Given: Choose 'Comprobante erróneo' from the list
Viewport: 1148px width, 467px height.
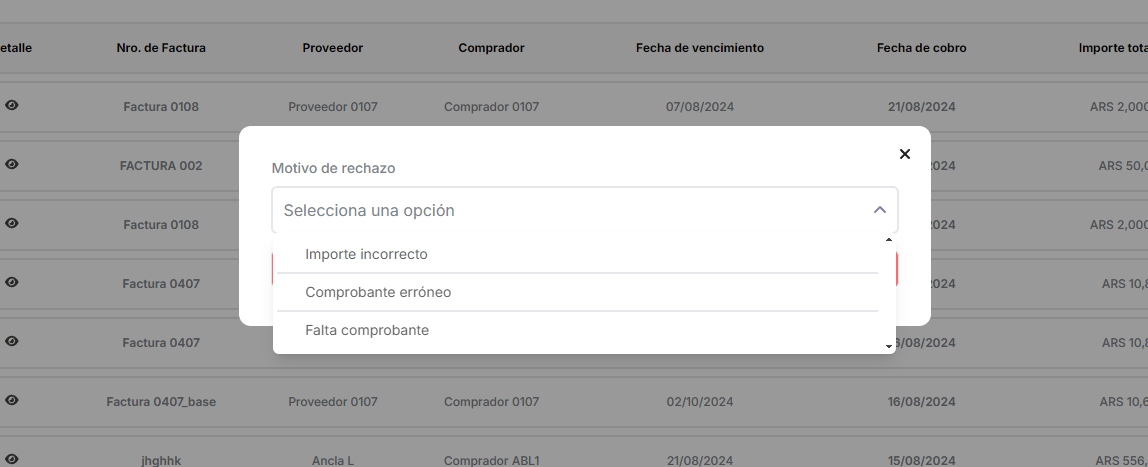Looking at the screenshot, I should [378, 293].
